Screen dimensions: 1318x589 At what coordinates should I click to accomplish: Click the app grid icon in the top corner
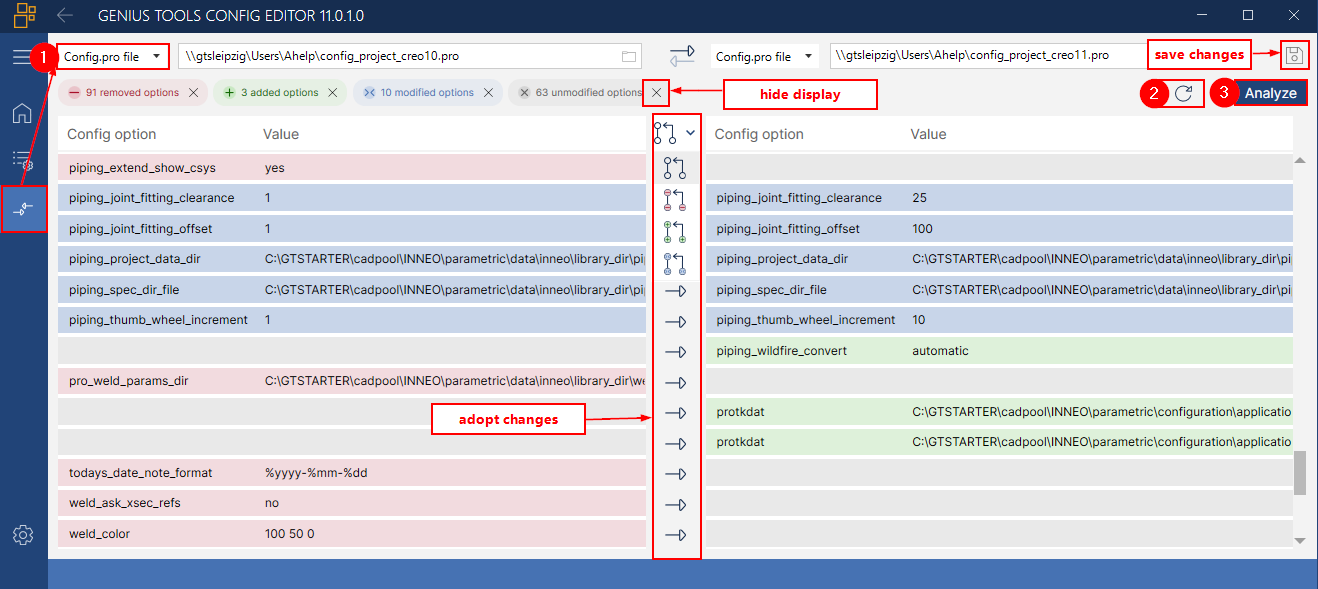24,15
